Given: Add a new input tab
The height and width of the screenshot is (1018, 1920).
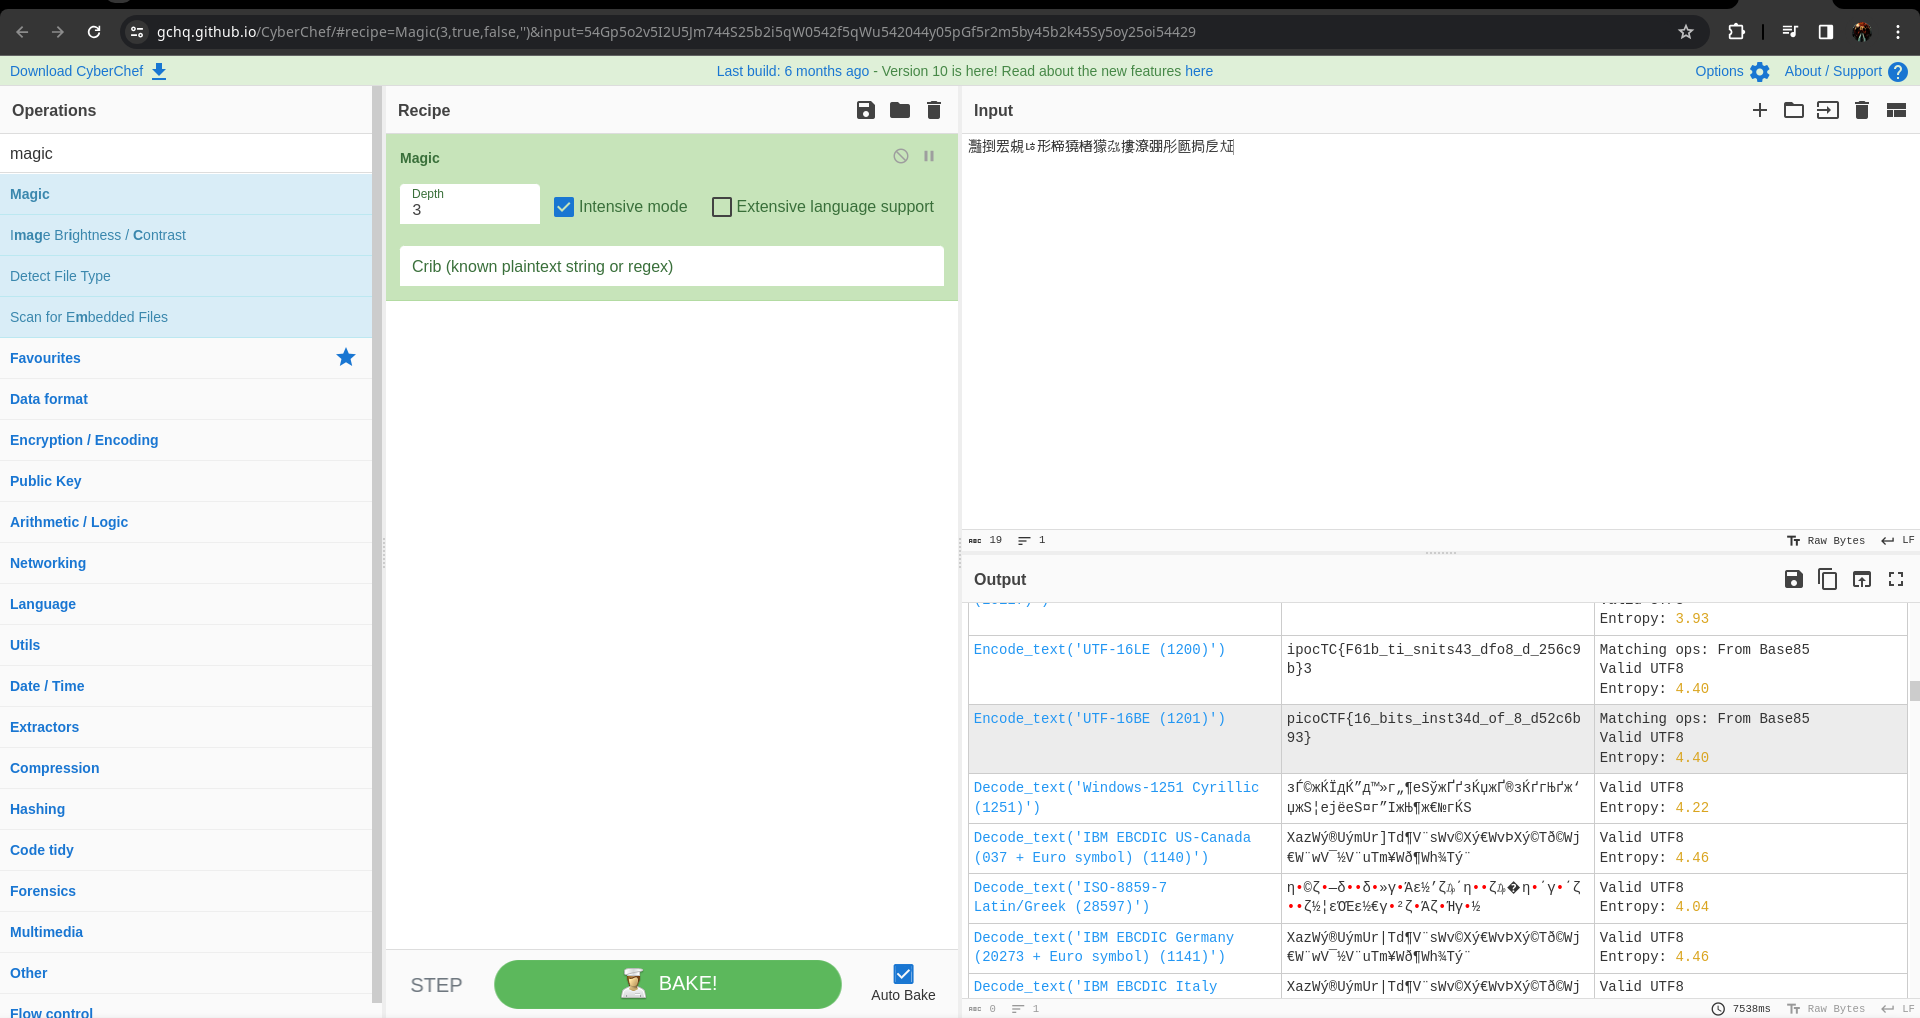Looking at the screenshot, I should pos(1759,110).
